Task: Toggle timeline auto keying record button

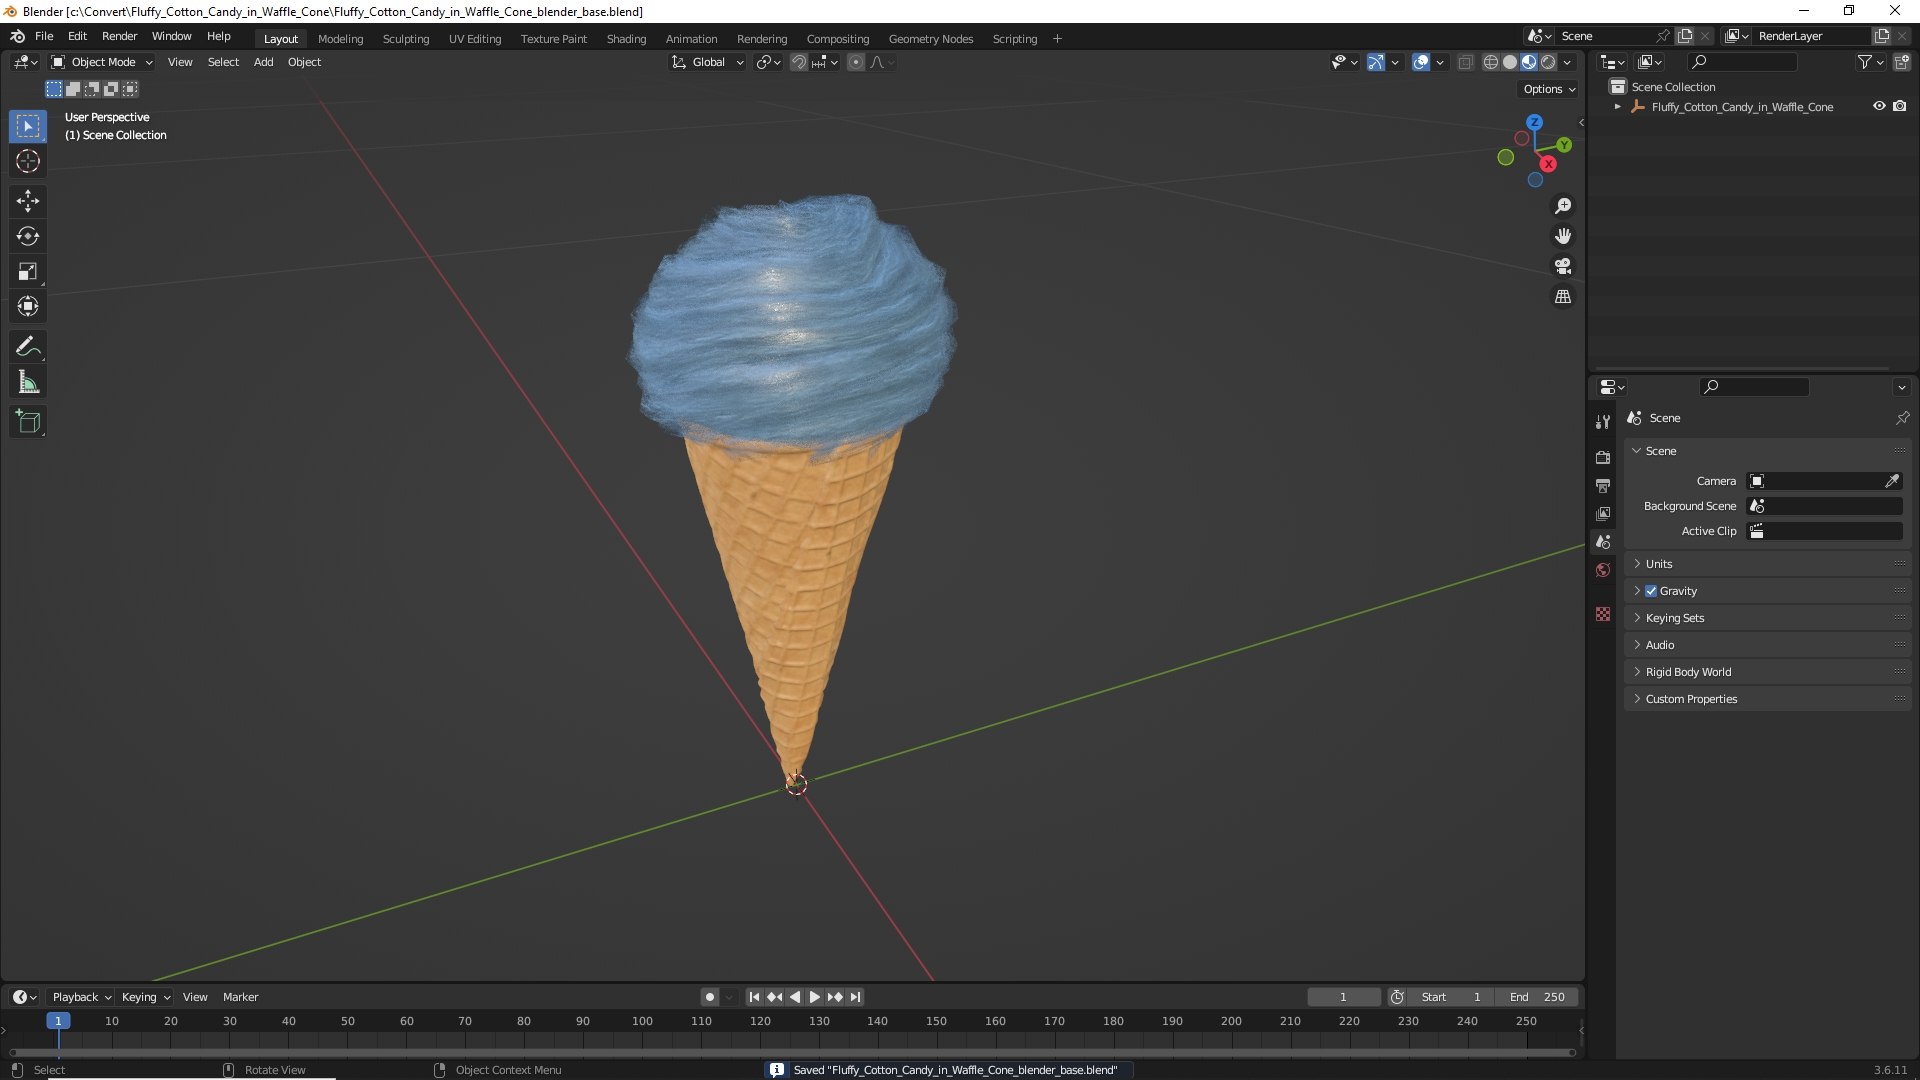Action: point(710,997)
